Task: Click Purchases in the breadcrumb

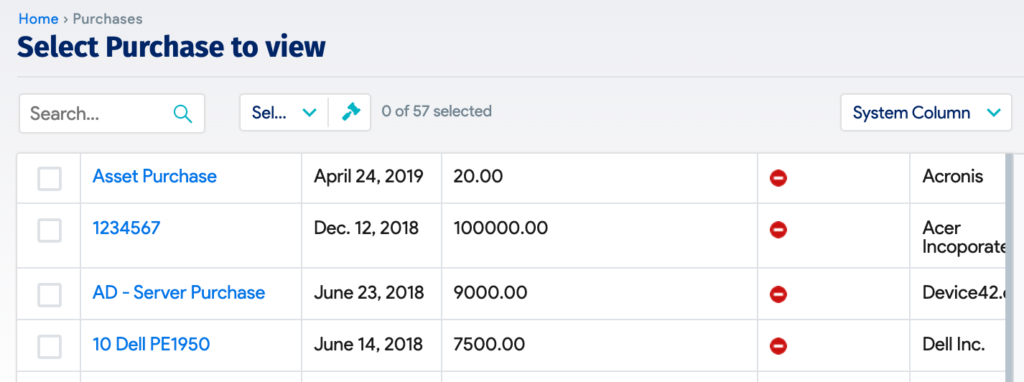Action: 108,19
